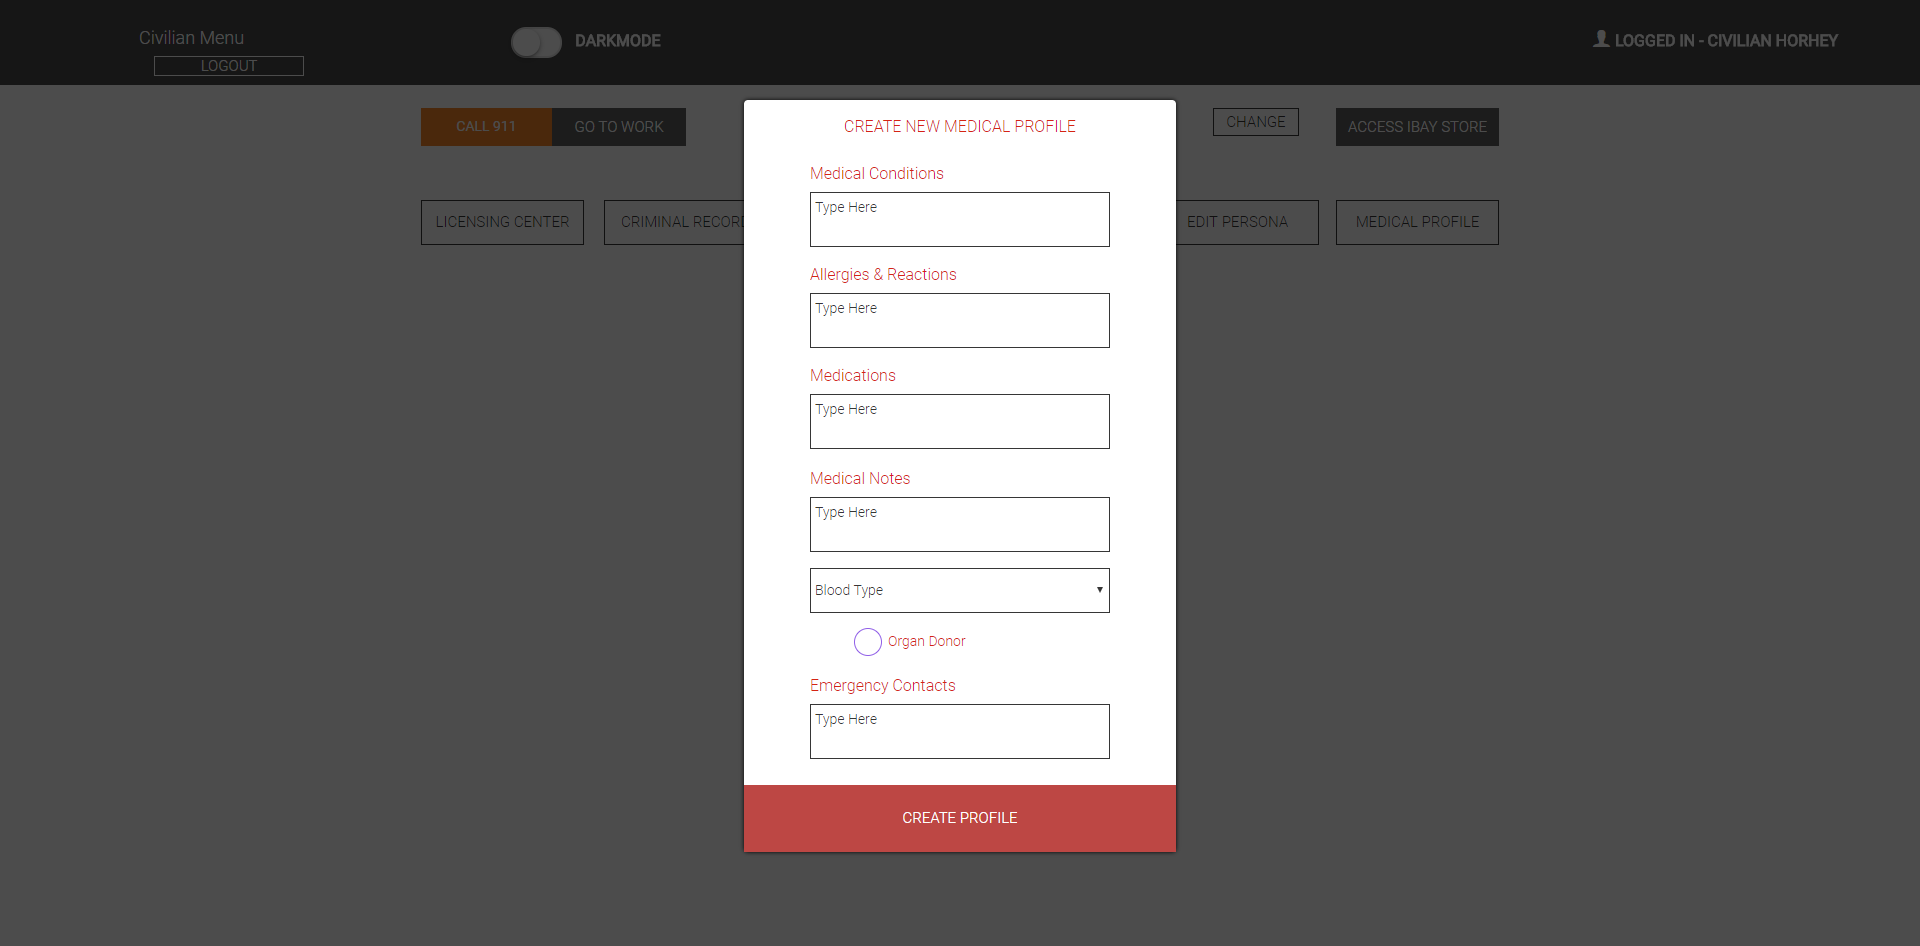This screenshot has height=946, width=1920.
Task: Select the Medical Notes input box
Action: tap(959, 524)
